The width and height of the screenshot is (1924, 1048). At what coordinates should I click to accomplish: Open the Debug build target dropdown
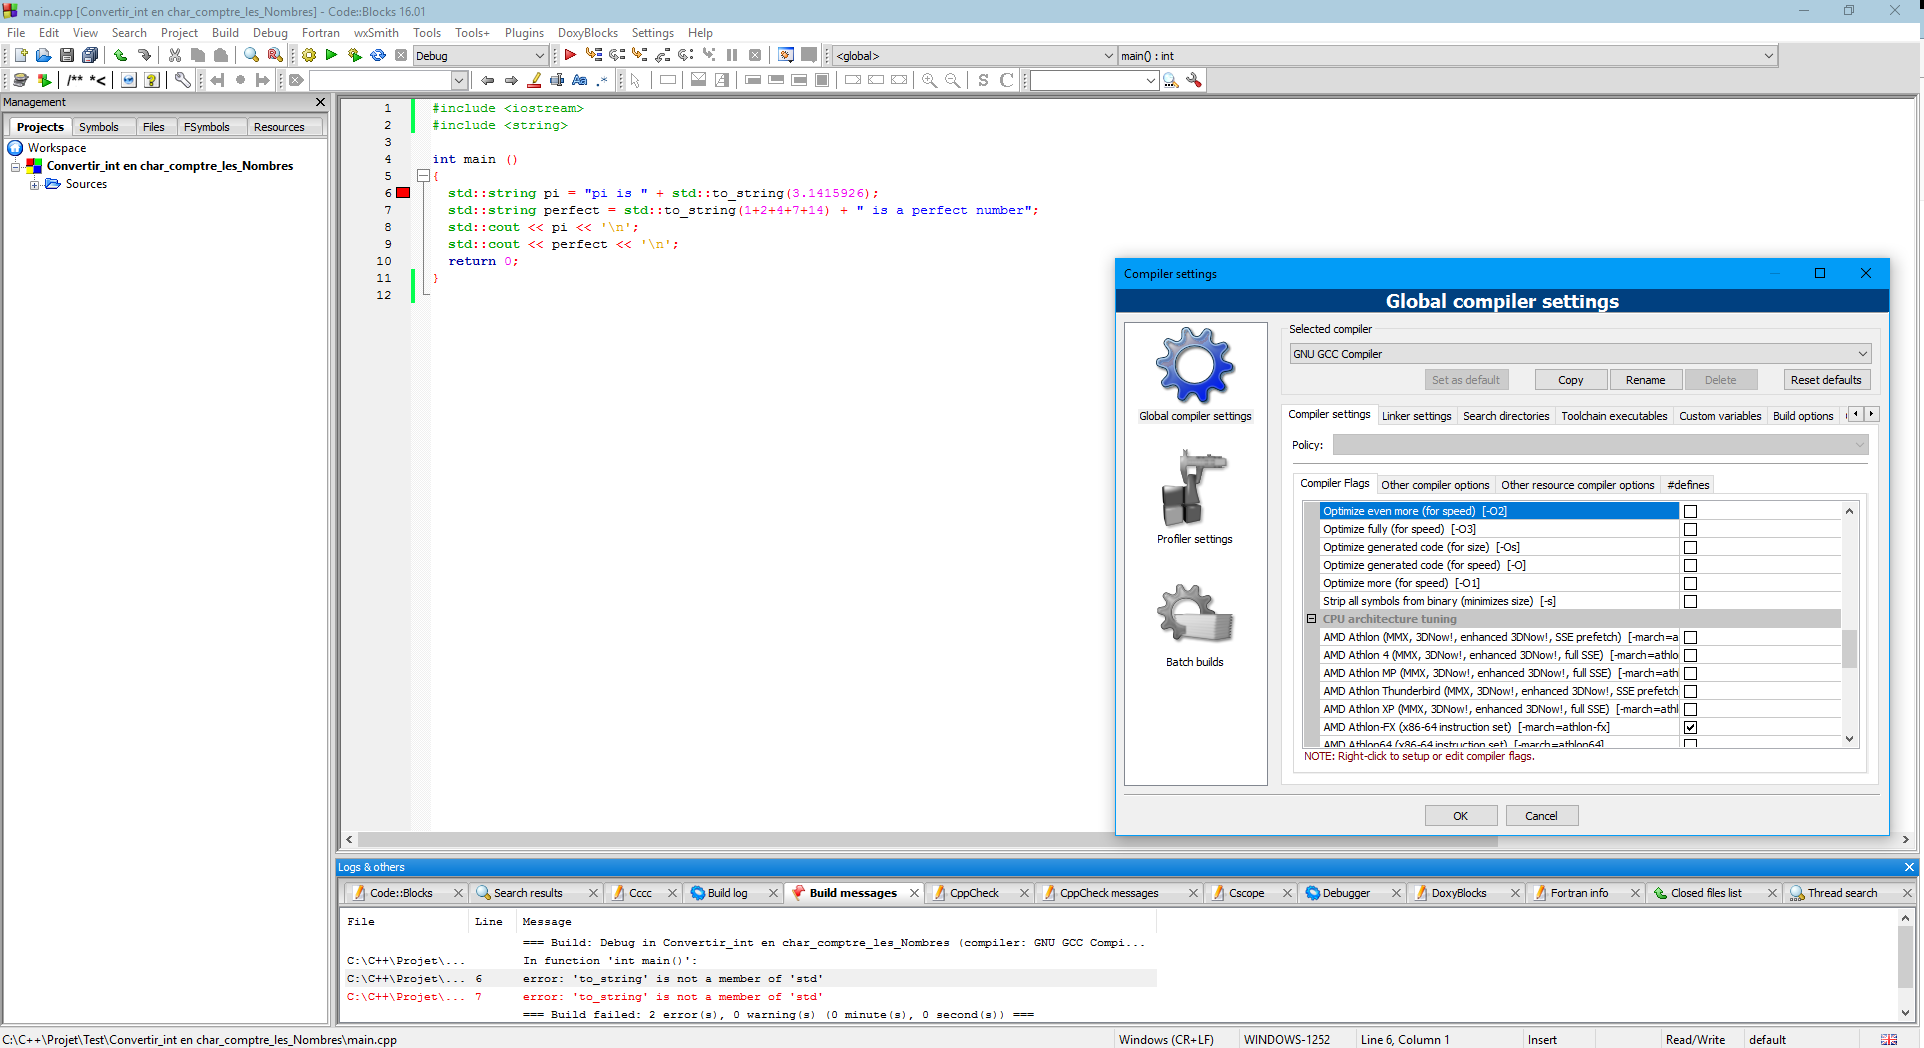pyautogui.click(x=480, y=56)
